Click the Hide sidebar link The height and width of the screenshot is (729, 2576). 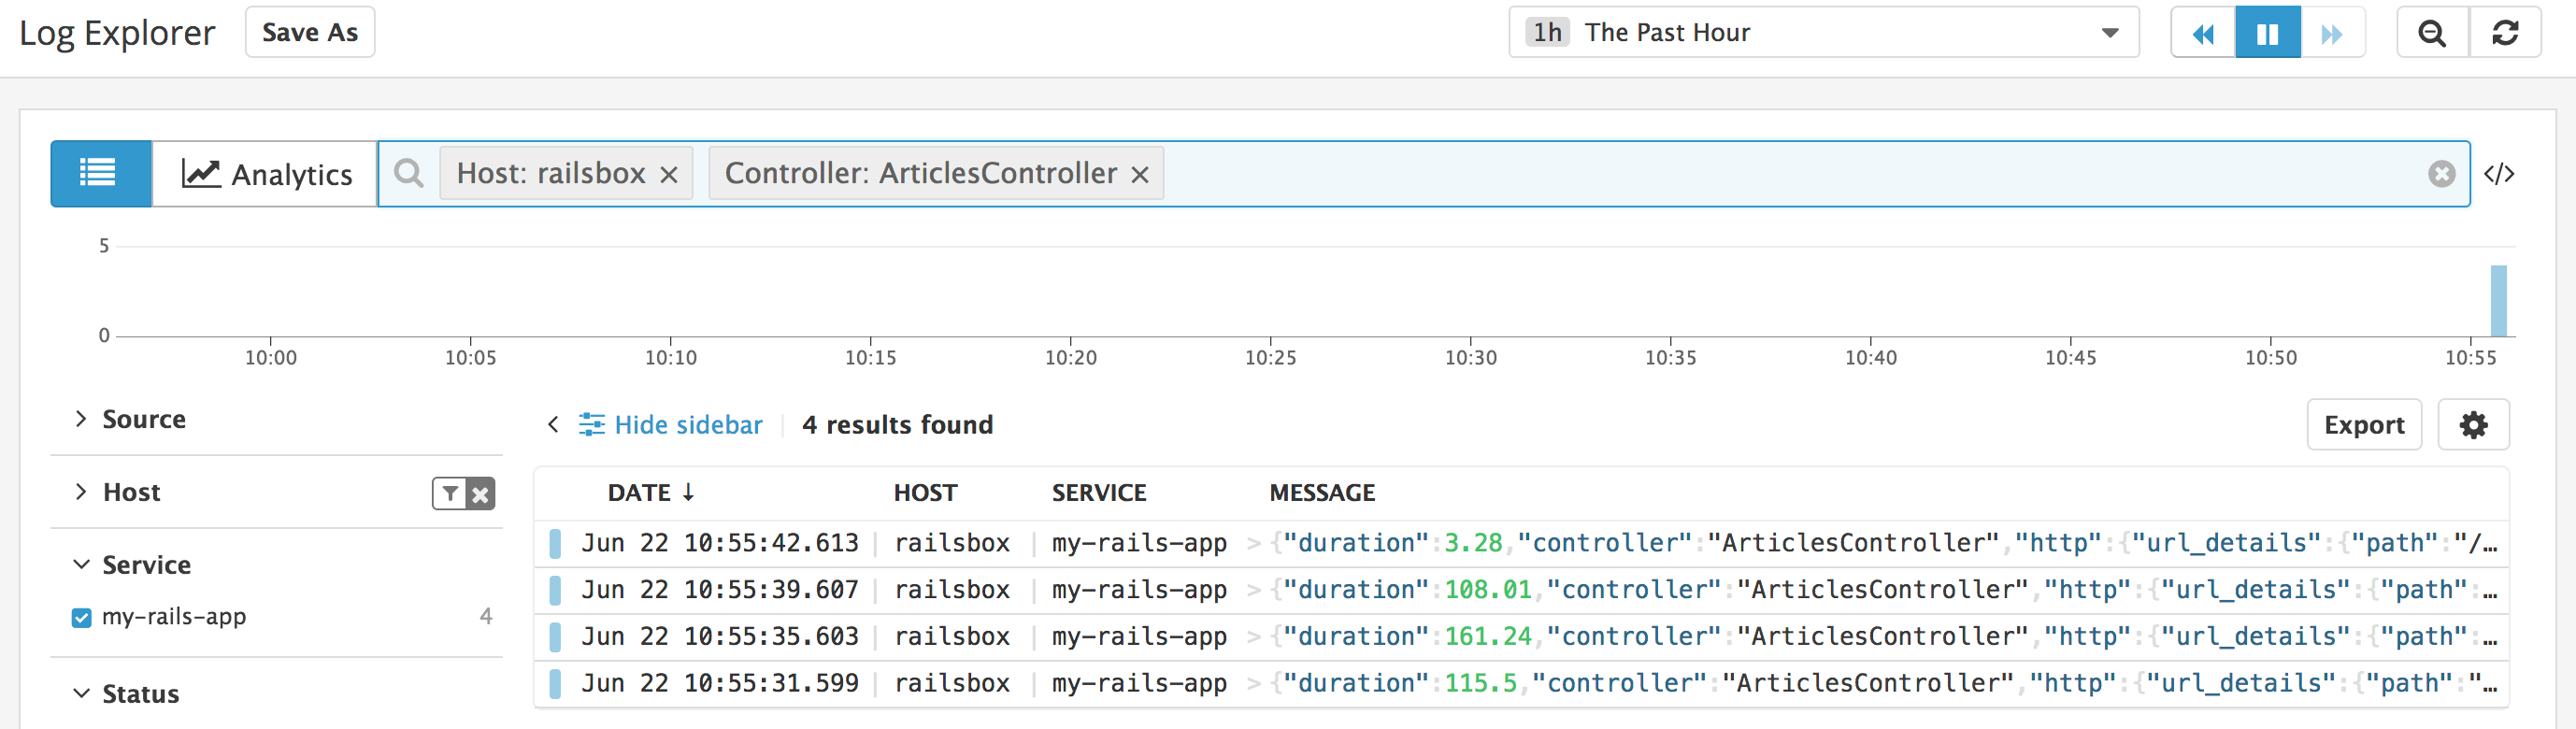[x=671, y=425]
